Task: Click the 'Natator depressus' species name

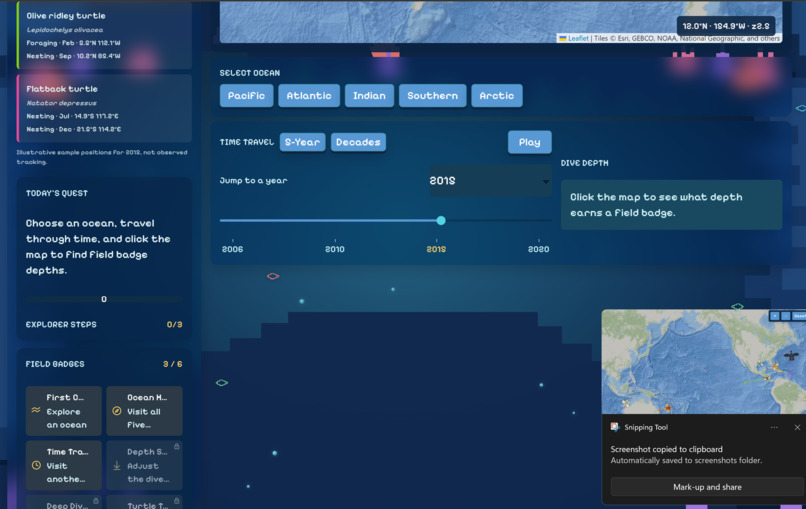Action: [x=61, y=103]
